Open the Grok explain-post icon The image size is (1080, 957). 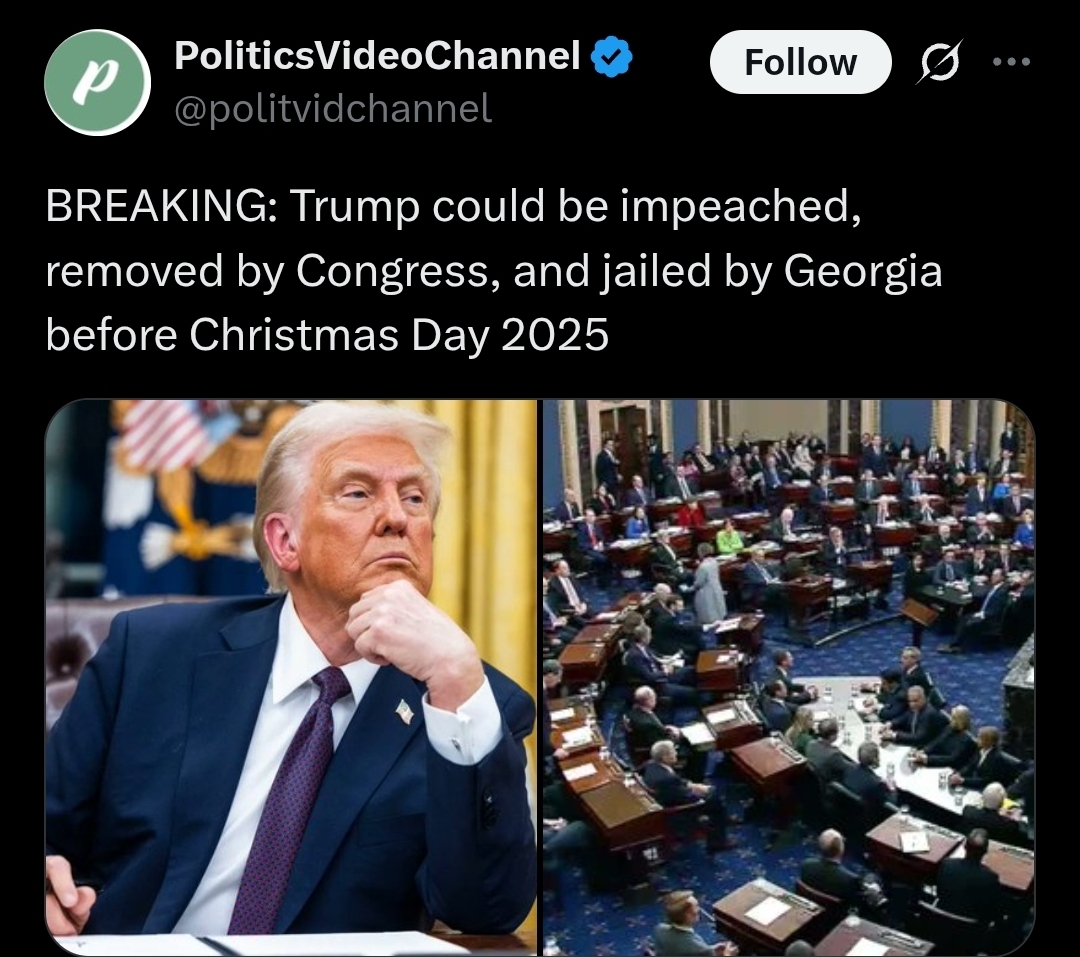pos(939,62)
